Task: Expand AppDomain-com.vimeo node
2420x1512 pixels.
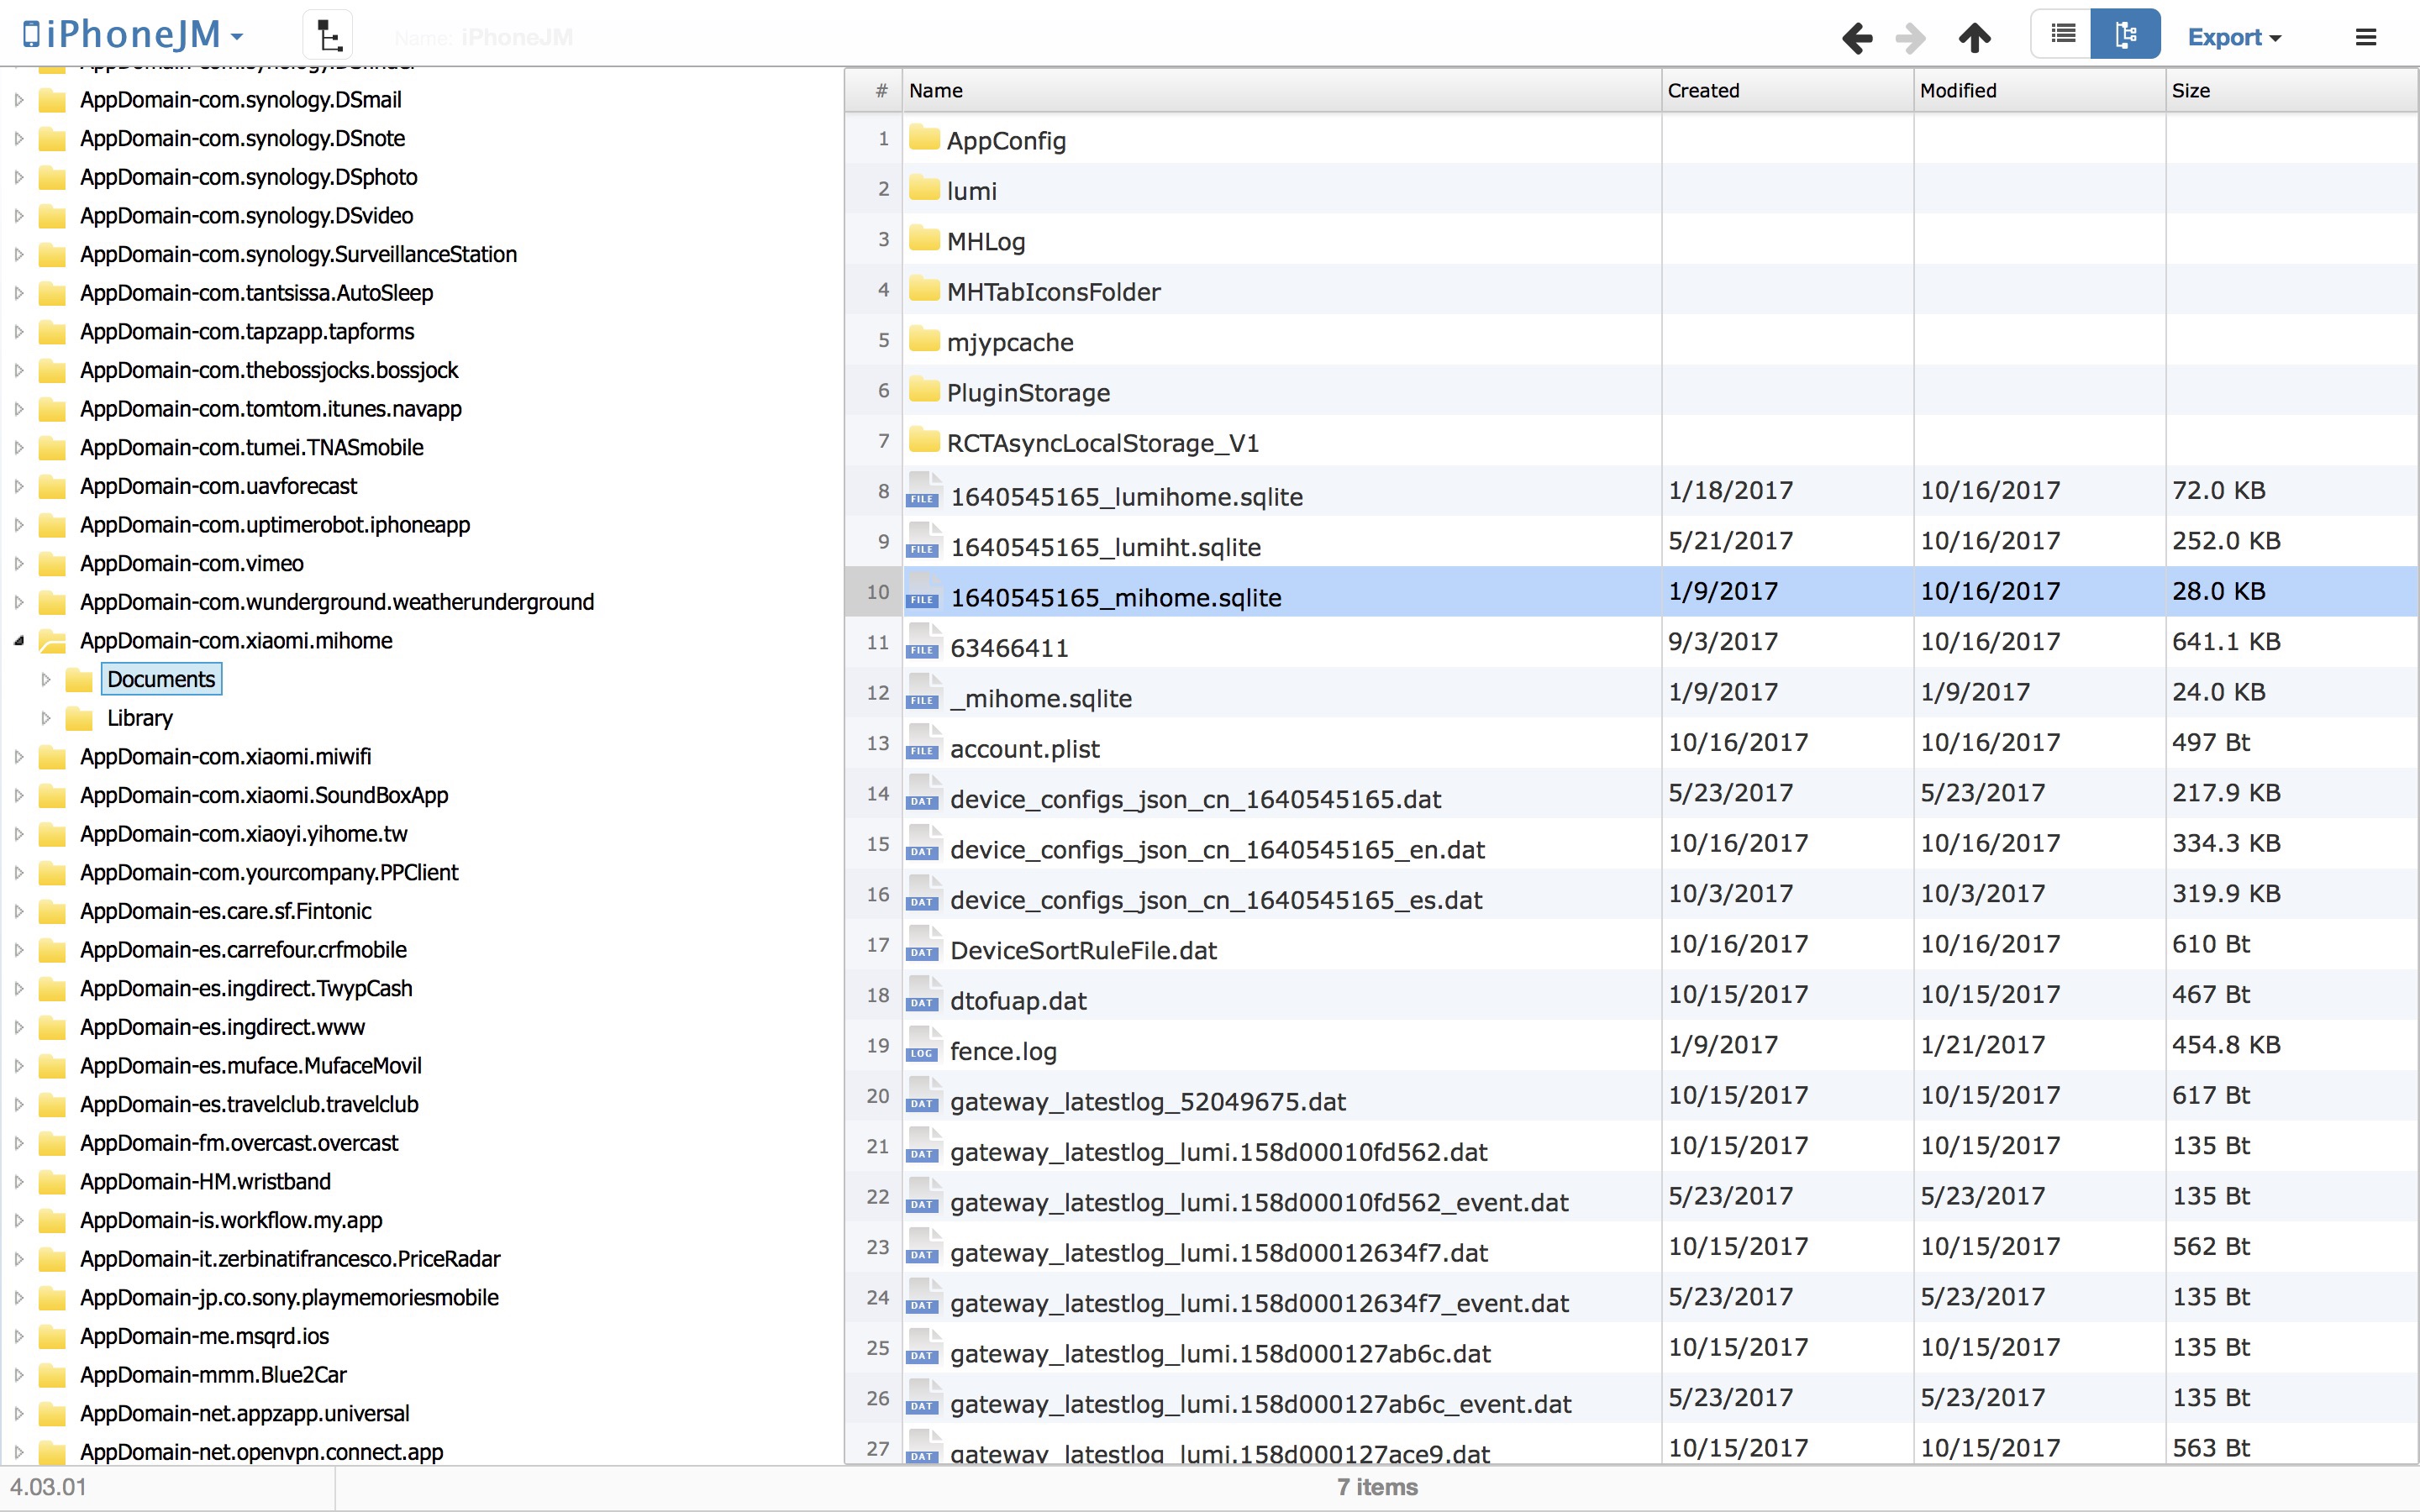Action: click(18, 563)
